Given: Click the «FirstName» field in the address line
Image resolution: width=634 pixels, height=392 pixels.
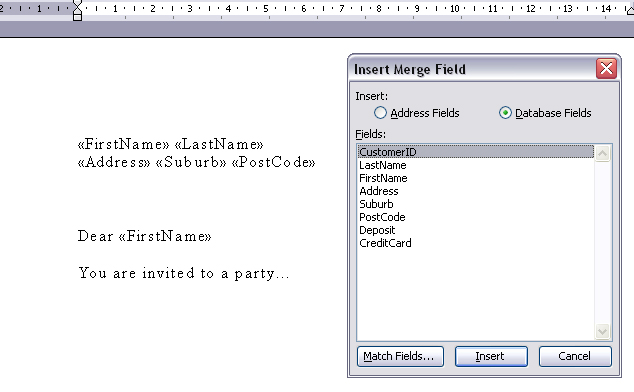Looking at the screenshot, I should coord(123,144).
